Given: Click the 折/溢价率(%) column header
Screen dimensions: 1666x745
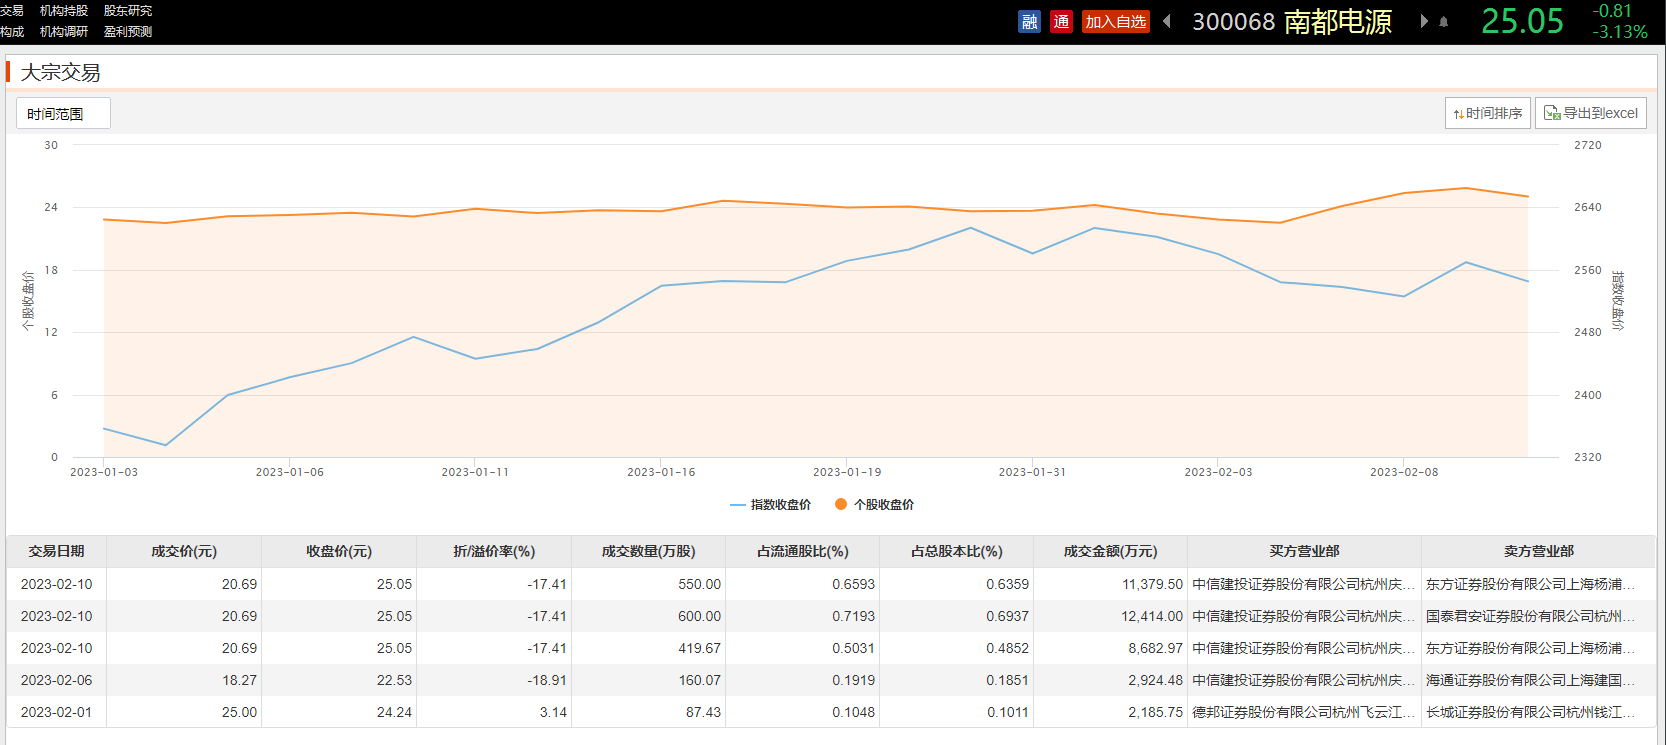Looking at the screenshot, I should pyautogui.click(x=494, y=551).
